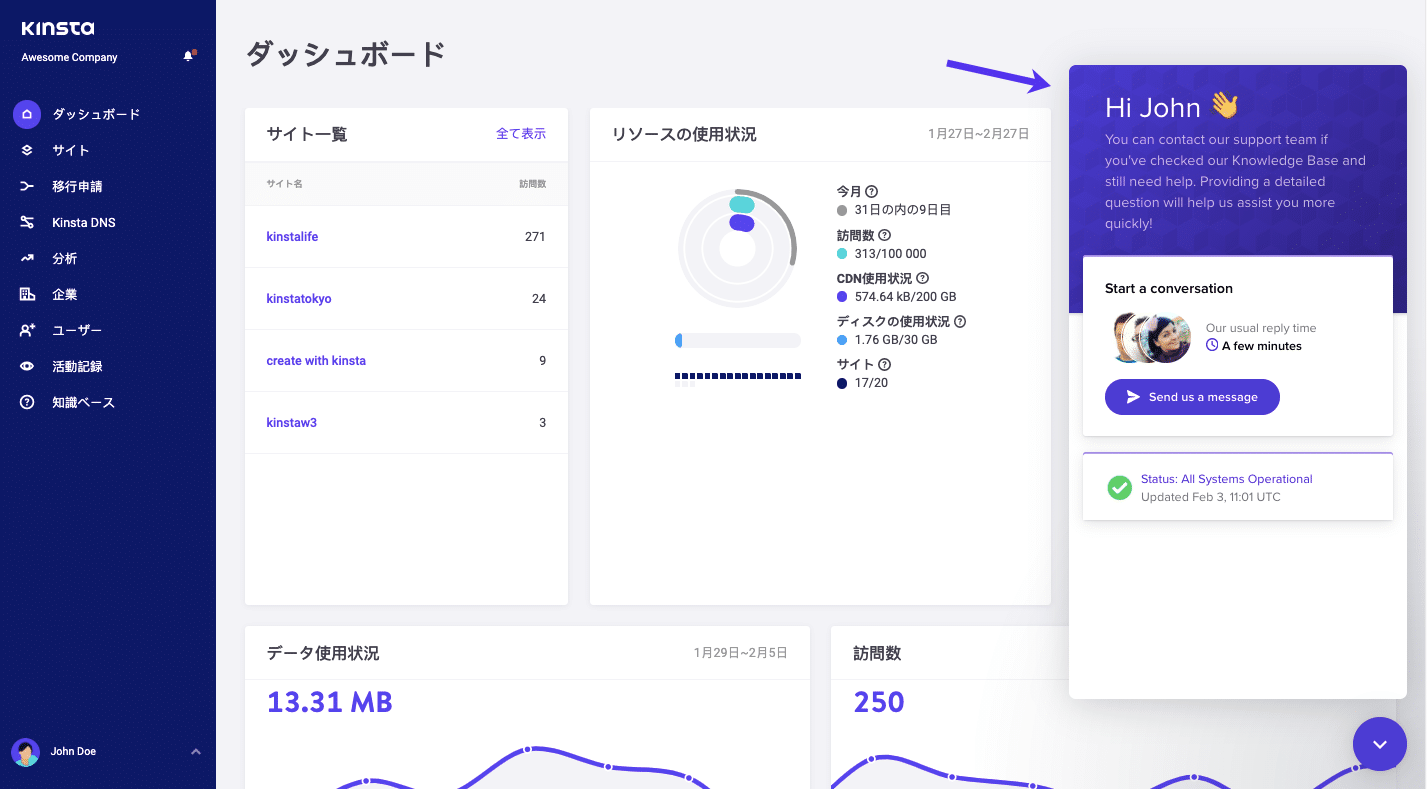
Task: Select the 活動記録 menu entry
Action: coord(27,366)
